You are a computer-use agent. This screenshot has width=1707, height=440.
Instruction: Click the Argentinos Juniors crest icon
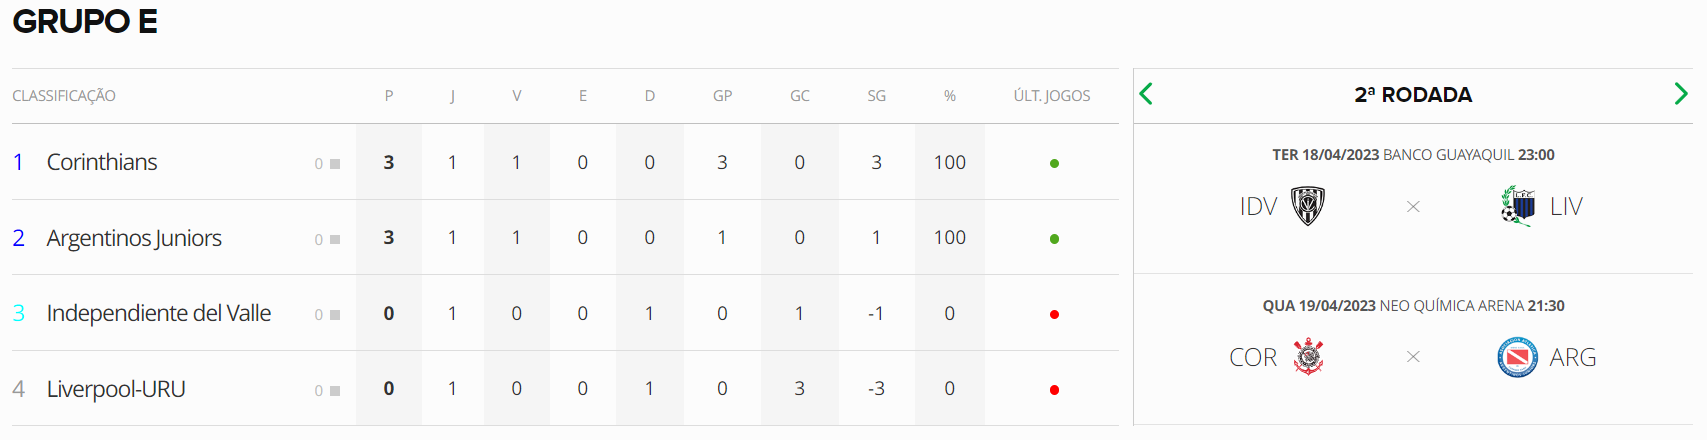pyautogui.click(x=1517, y=357)
